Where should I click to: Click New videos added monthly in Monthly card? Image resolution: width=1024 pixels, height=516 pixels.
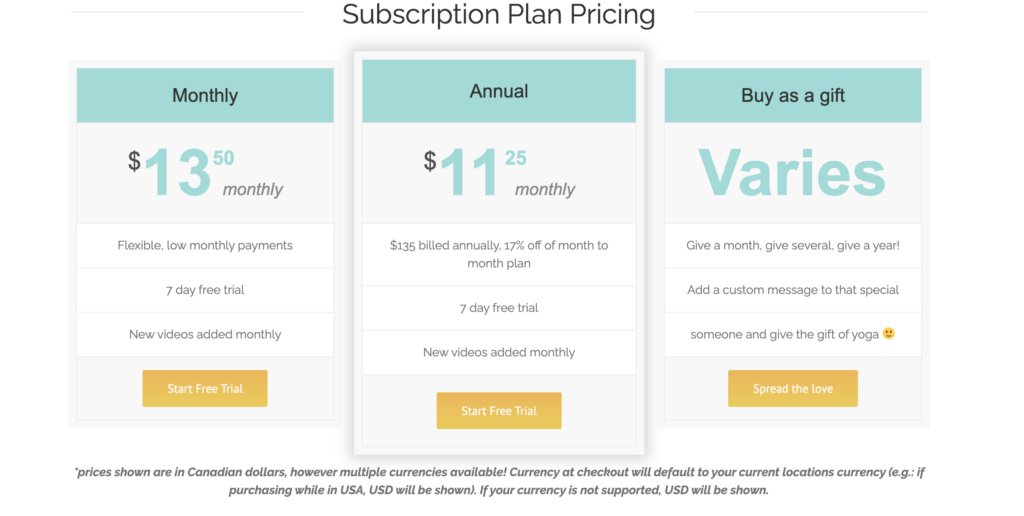(x=205, y=334)
